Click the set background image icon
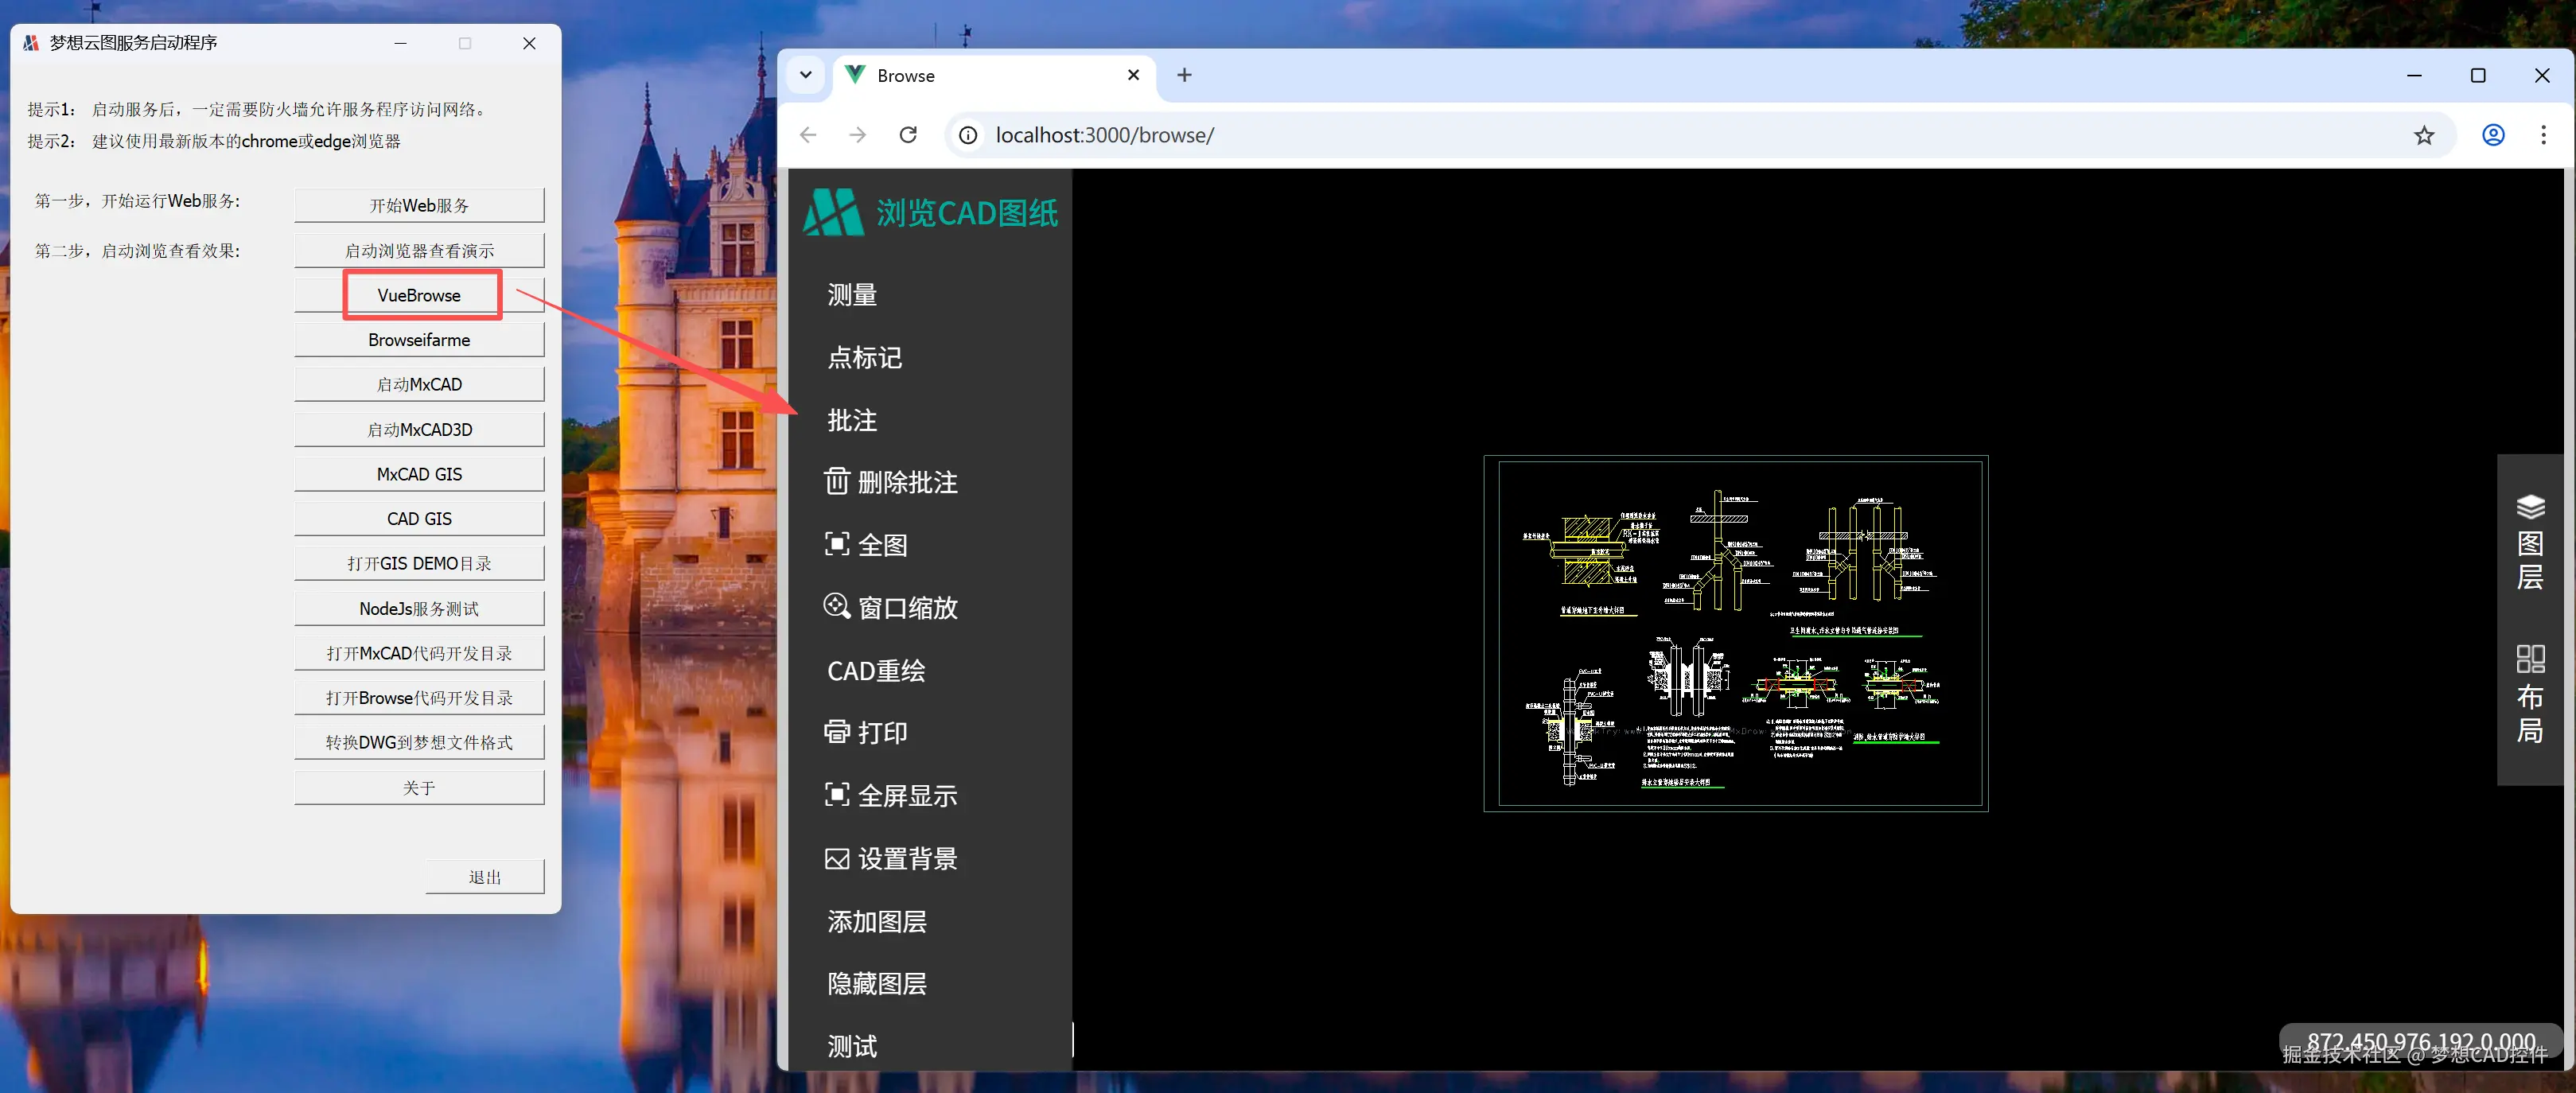 point(836,858)
